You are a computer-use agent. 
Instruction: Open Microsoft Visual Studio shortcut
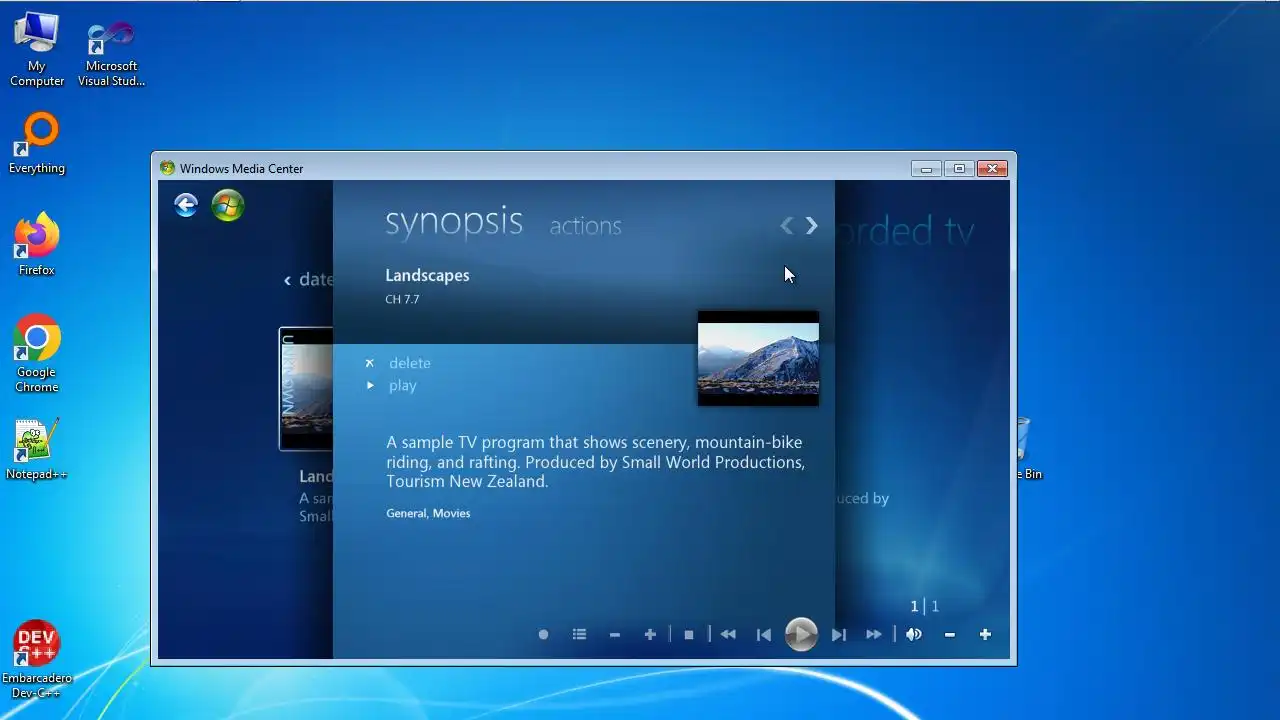(111, 55)
